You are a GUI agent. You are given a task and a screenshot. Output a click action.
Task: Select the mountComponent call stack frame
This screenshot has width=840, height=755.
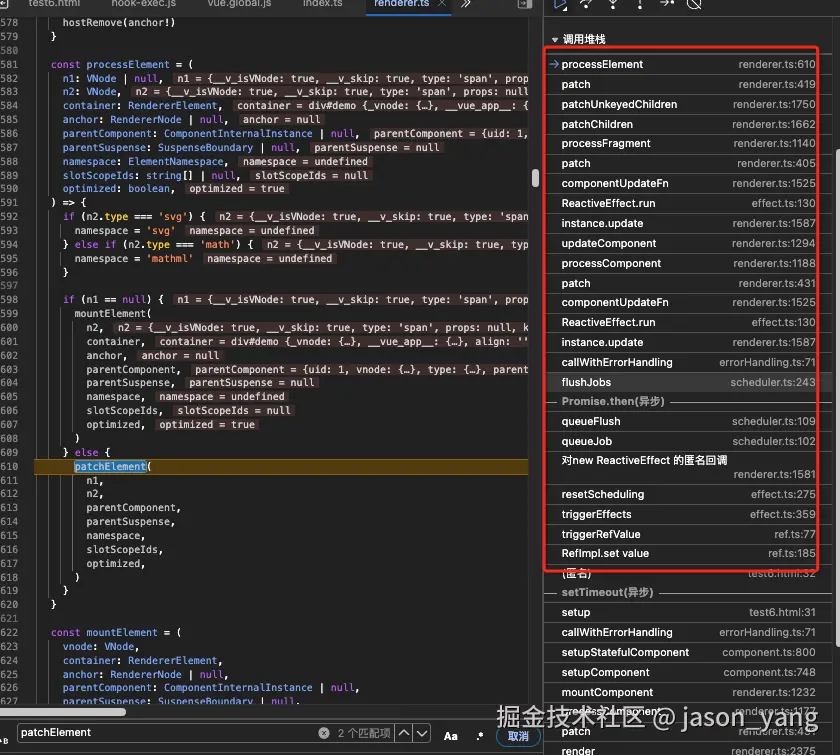[688, 692]
